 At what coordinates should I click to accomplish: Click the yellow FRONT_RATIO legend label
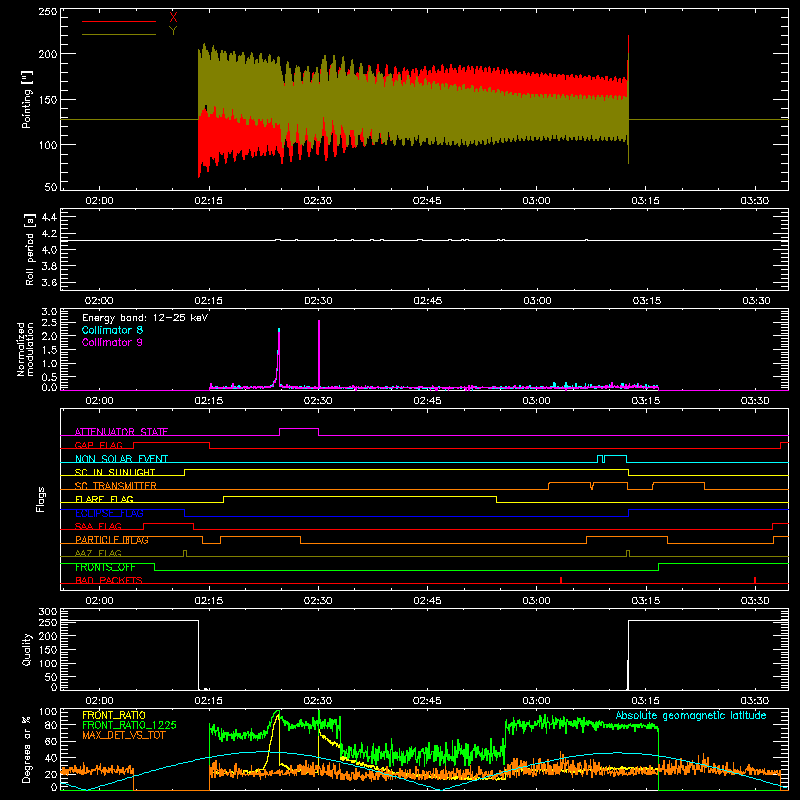click(114, 715)
